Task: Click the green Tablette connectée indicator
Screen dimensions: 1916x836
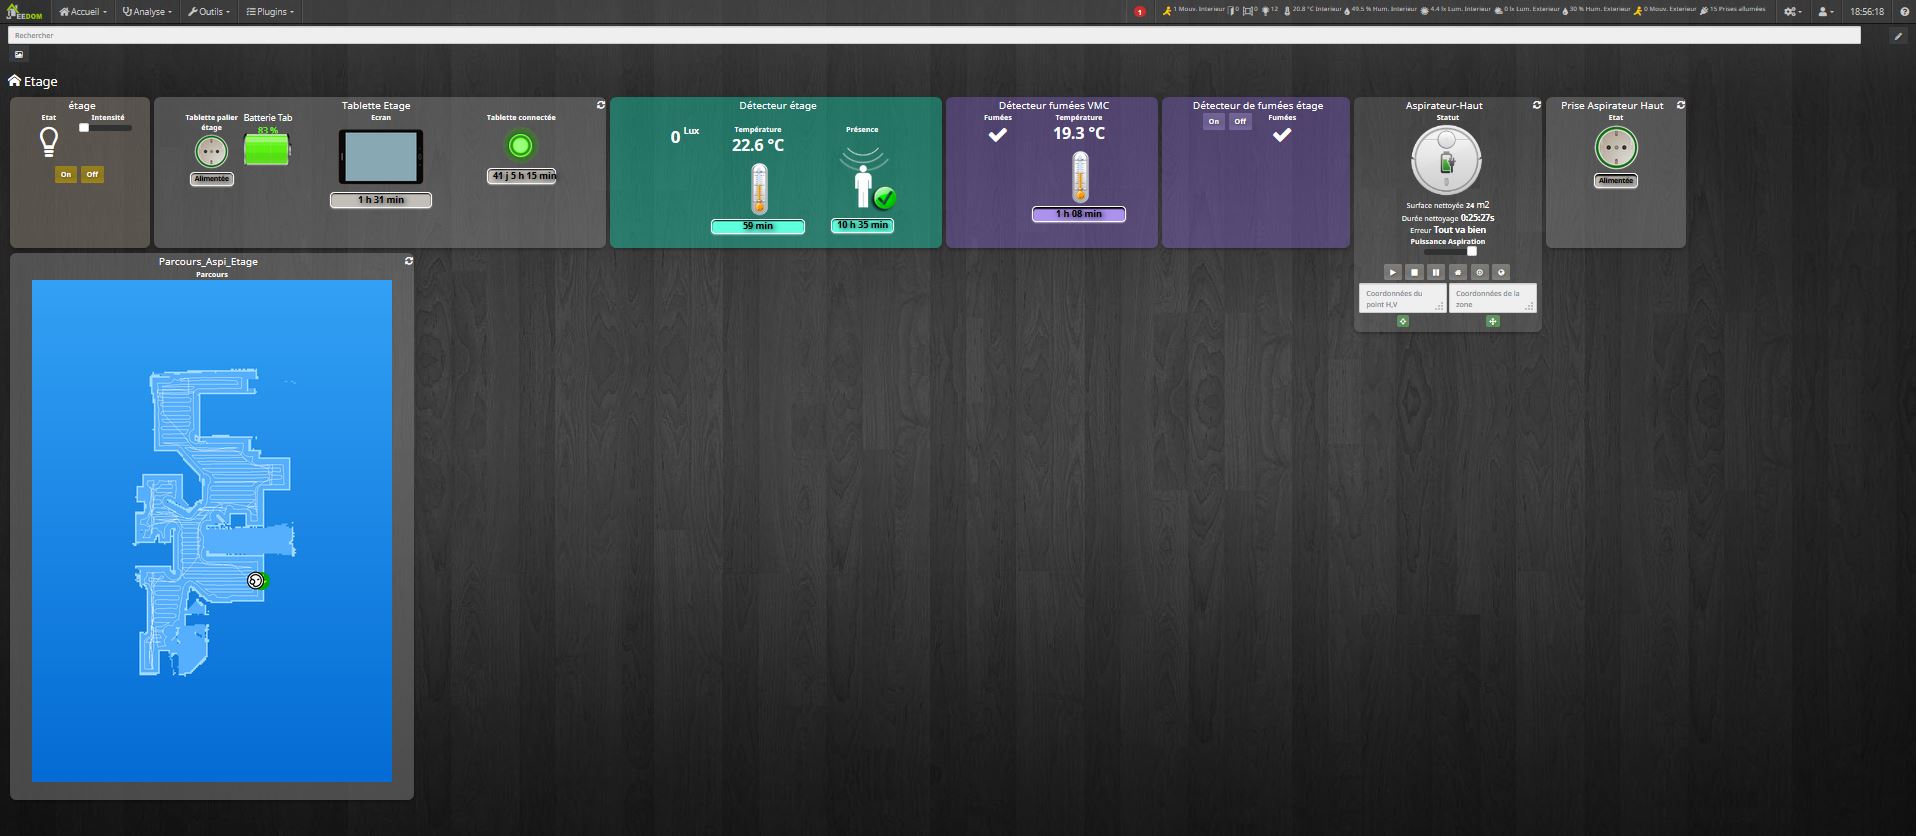Action: (x=520, y=146)
